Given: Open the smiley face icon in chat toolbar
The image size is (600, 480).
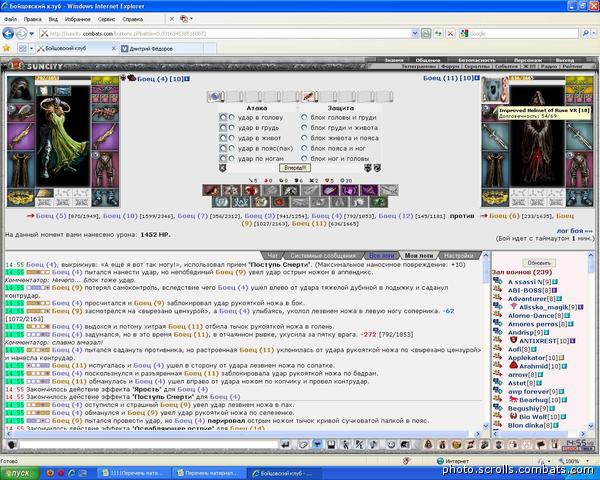Looking at the screenshot, I should point(391,445).
